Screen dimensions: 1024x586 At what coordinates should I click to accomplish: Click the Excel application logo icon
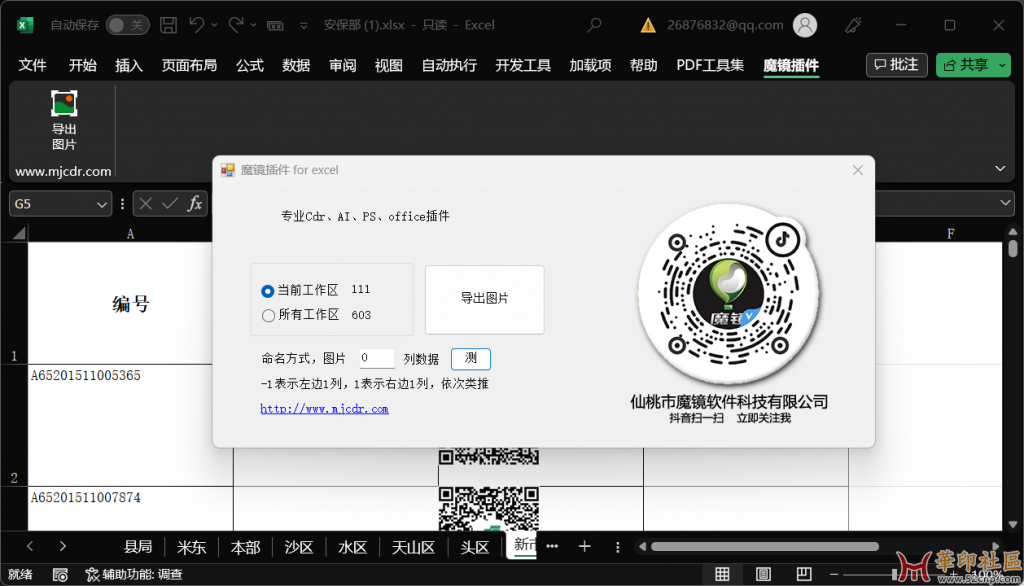(x=25, y=25)
